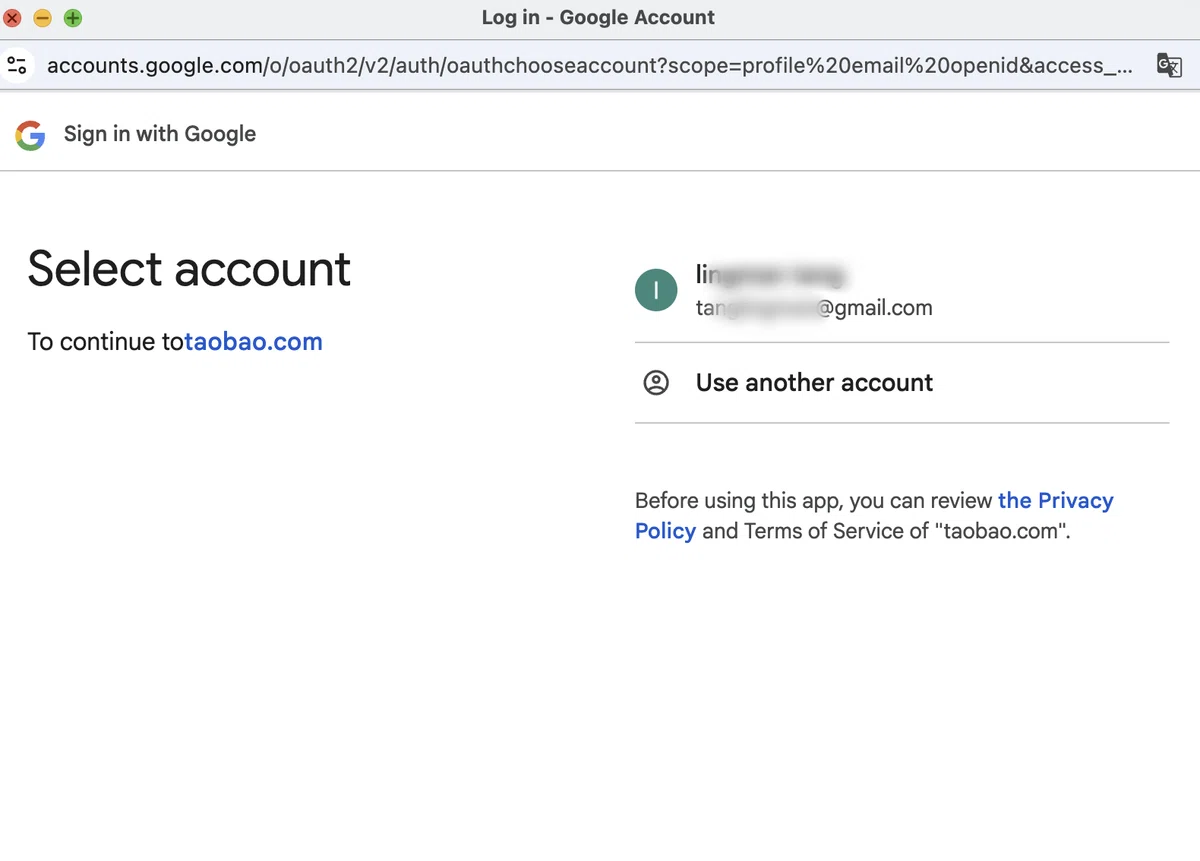
Task: Maximize window using the green button
Action: 73,18
